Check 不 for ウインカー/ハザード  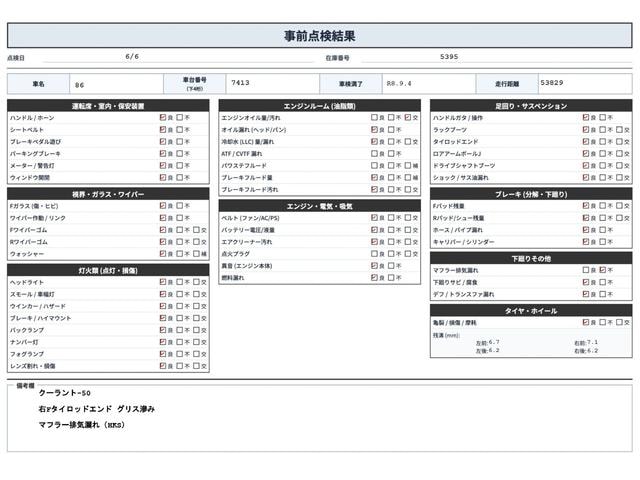coord(180,306)
